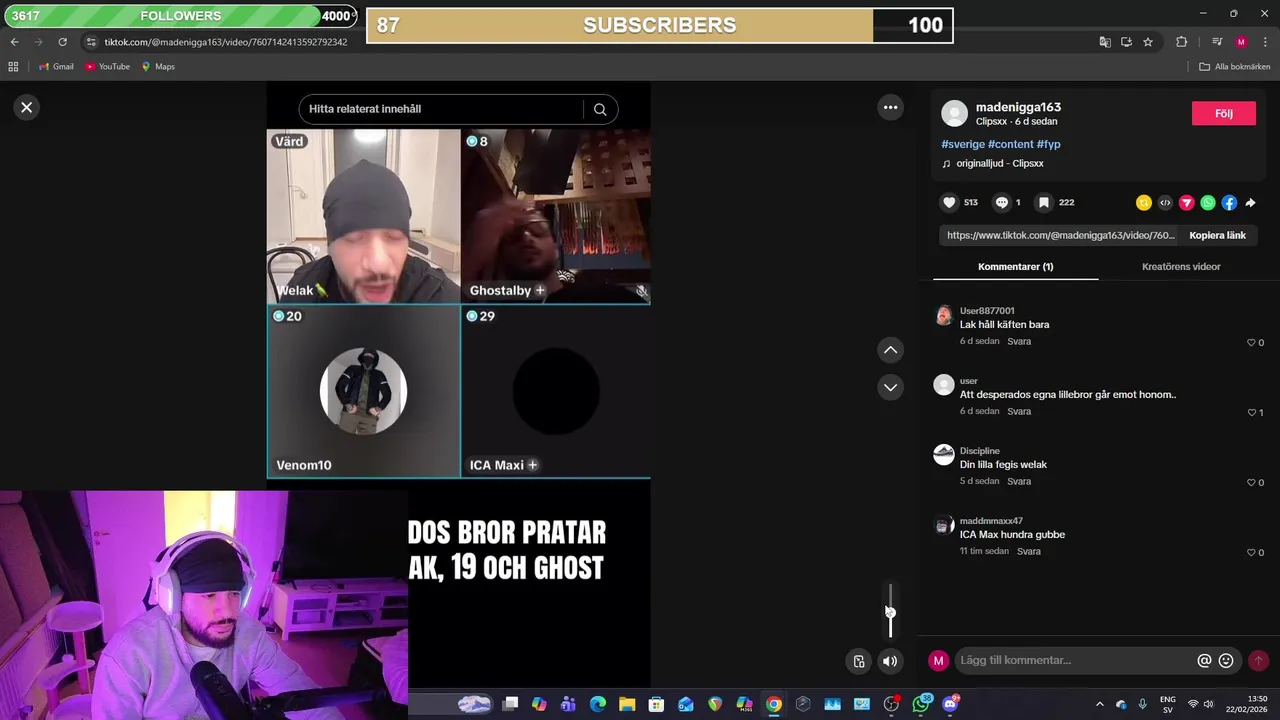Reply (Svara) to User8877001's comment
This screenshot has width=1280, height=720.
[1019, 341]
